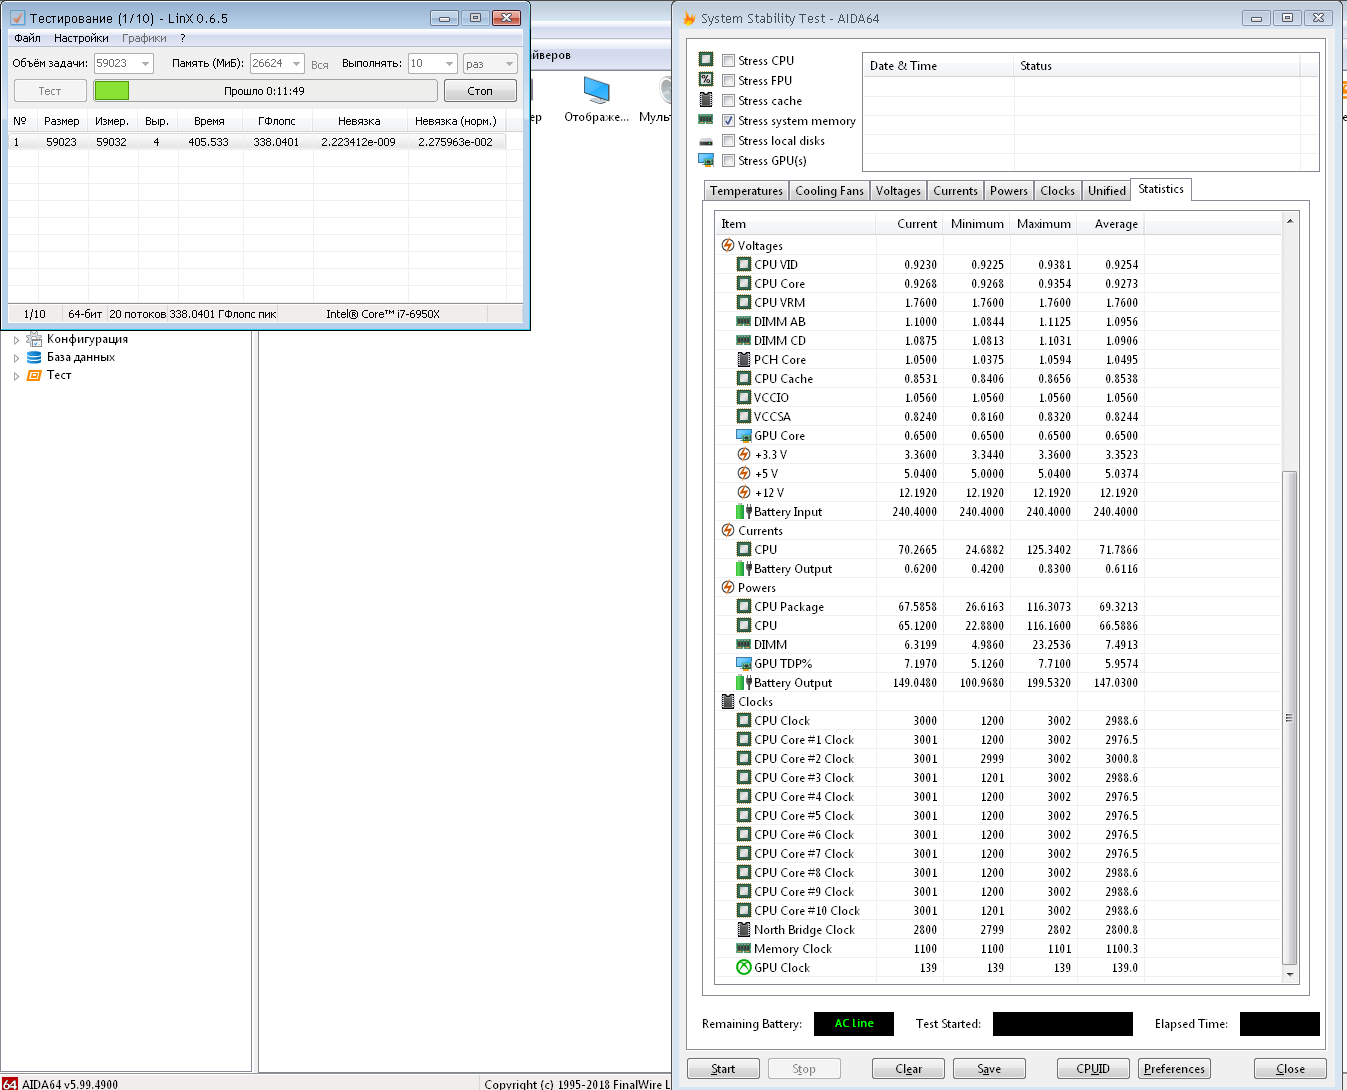The height and width of the screenshot is (1090, 1347).
Task: Click the Clear button
Action: click(909, 1069)
